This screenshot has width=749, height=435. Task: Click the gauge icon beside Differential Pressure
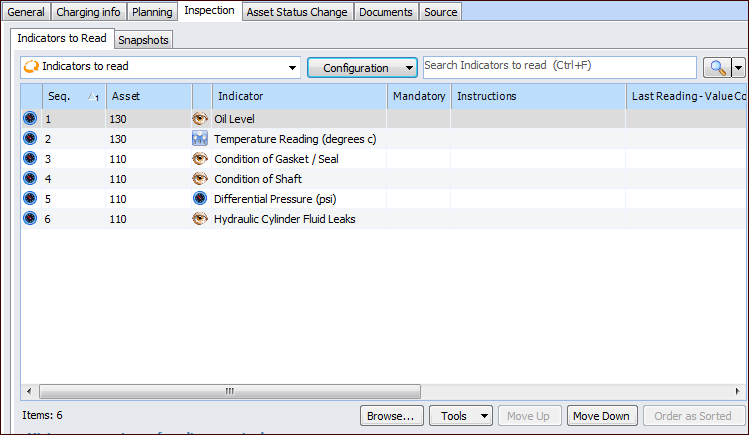[x=200, y=198]
